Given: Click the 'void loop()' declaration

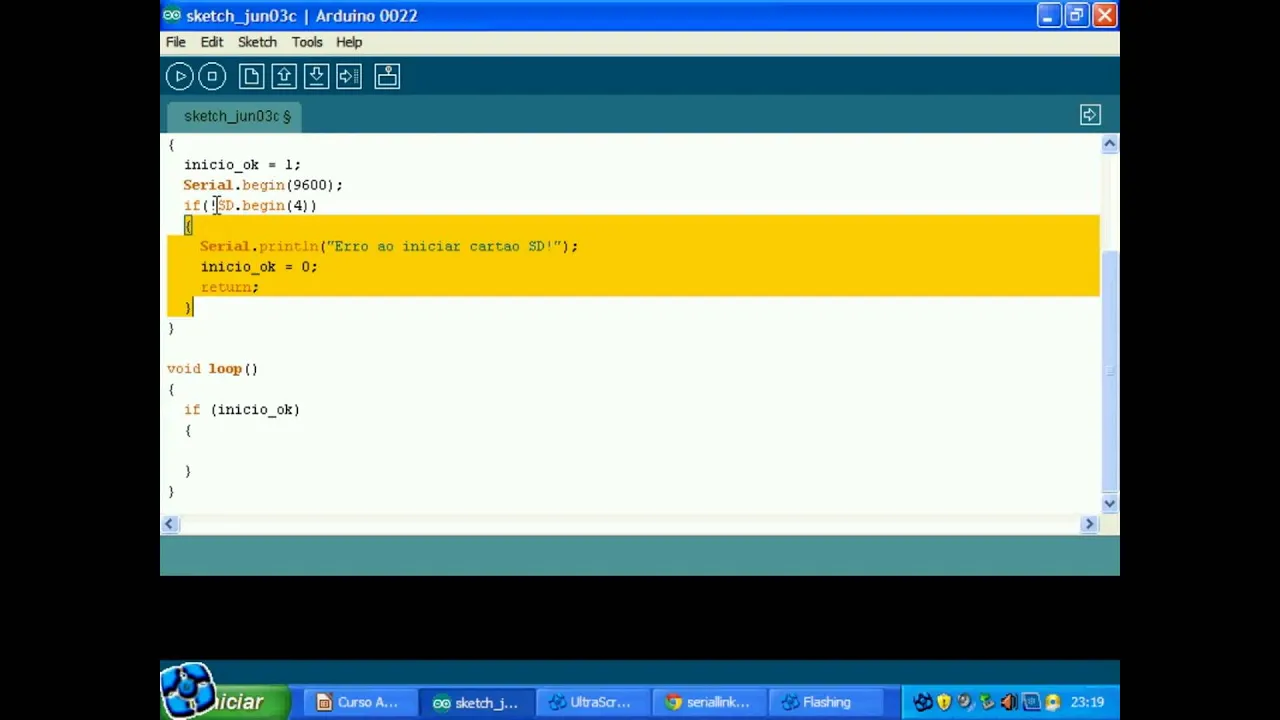Looking at the screenshot, I should 212,369.
